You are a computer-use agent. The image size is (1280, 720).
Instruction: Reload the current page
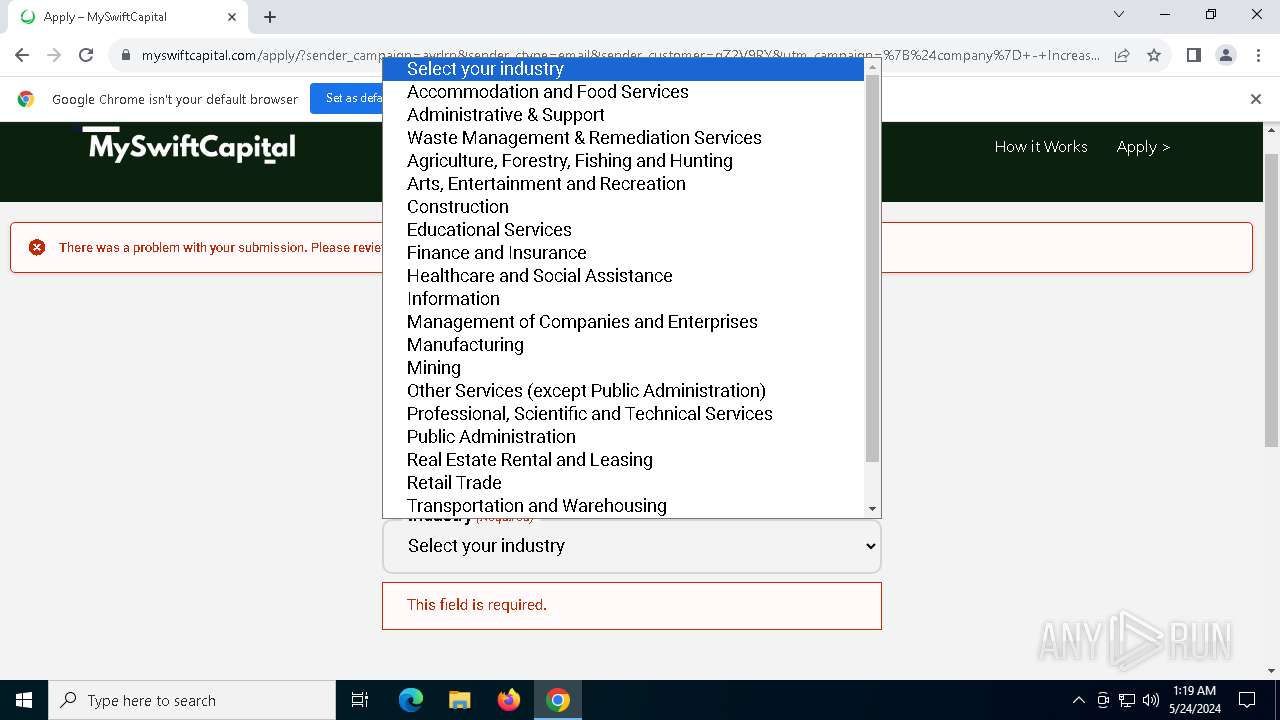tap(86, 55)
